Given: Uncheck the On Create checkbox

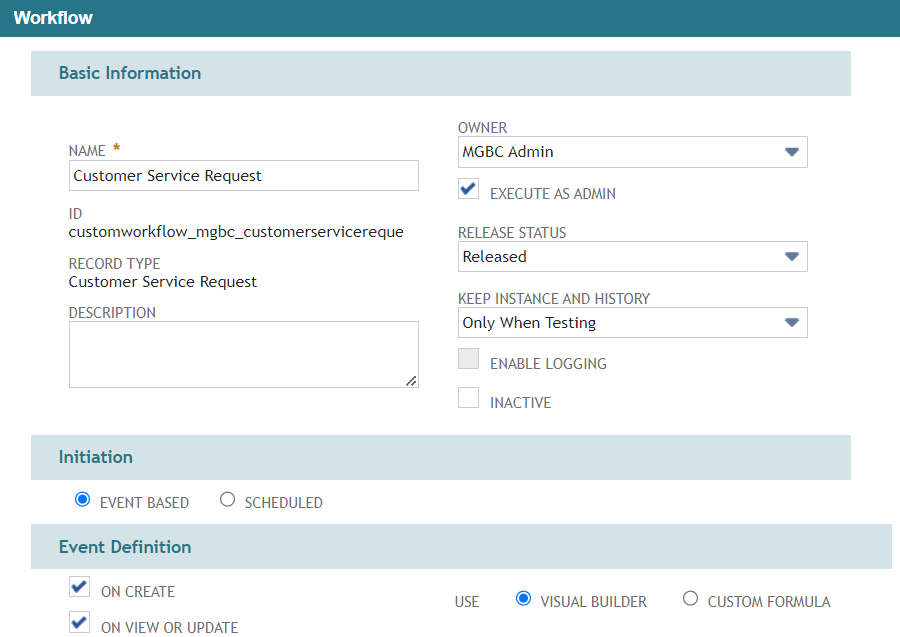Looking at the screenshot, I should 79,587.
